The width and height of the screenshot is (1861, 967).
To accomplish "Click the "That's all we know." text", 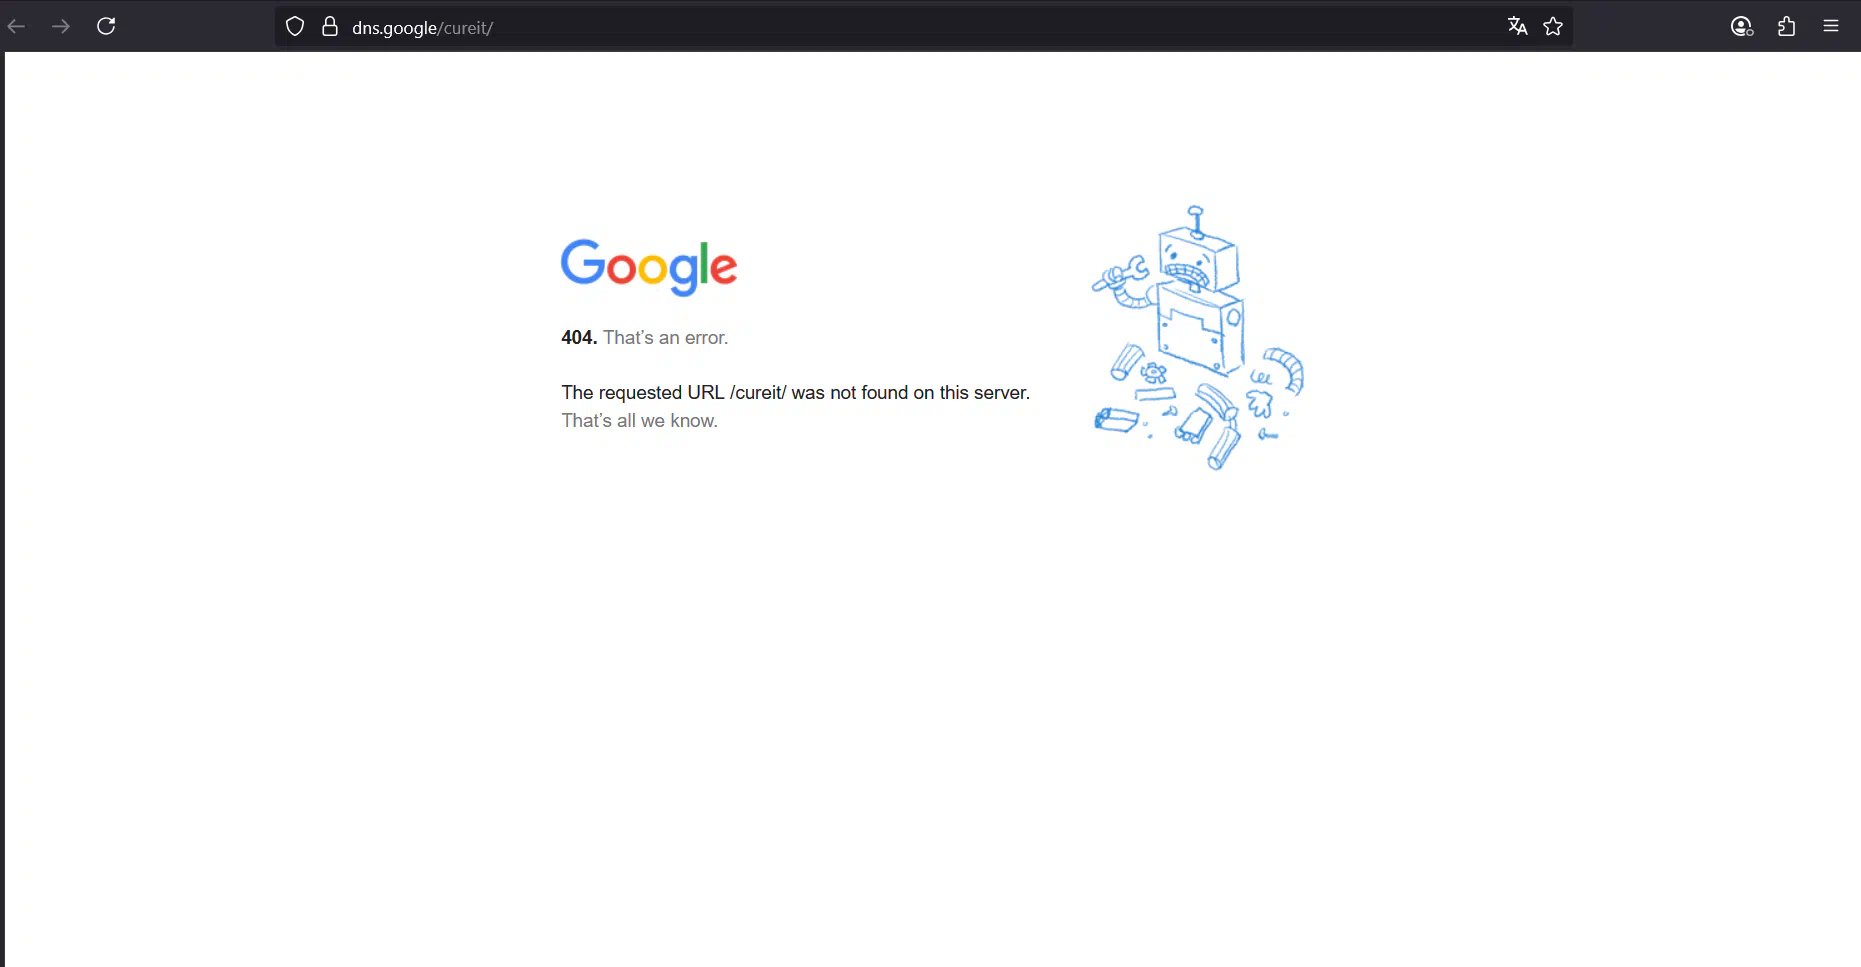I will tap(639, 421).
